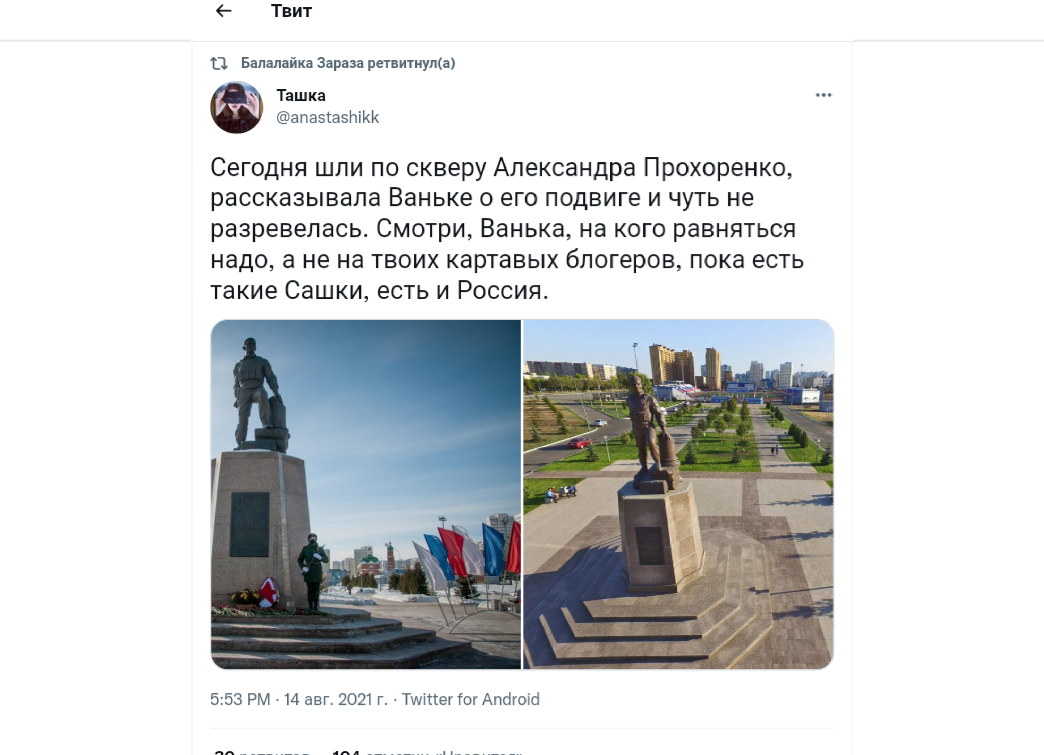Open Балалайка Зараза ретвитнул(а) link

tap(348, 63)
